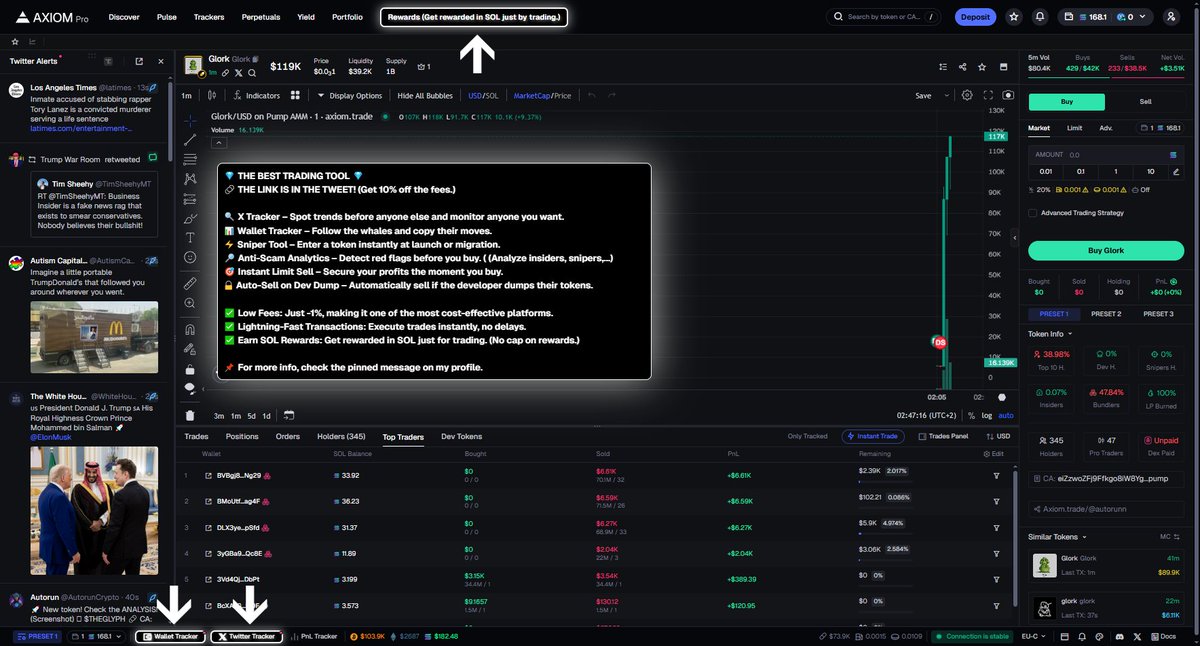Enable Advanced Trading Strategy checkbox

[x=1033, y=212]
